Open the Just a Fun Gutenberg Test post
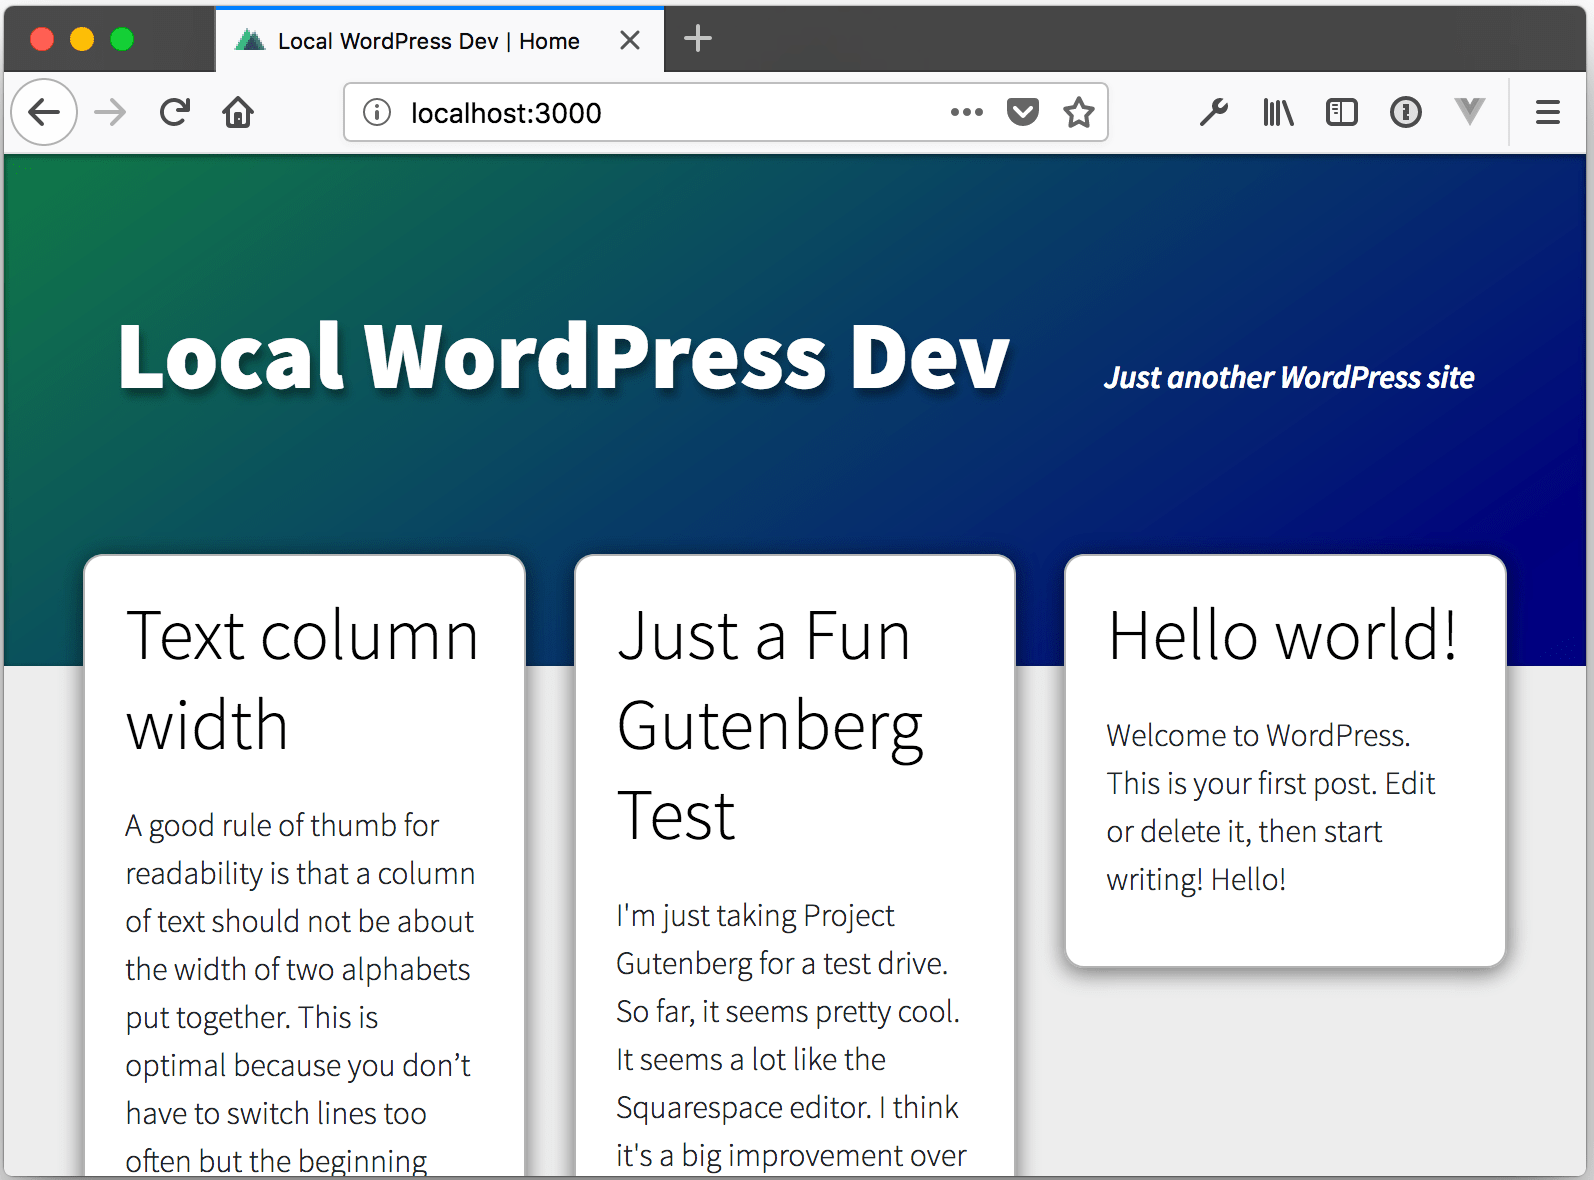The image size is (1594, 1180). click(770, 725)
